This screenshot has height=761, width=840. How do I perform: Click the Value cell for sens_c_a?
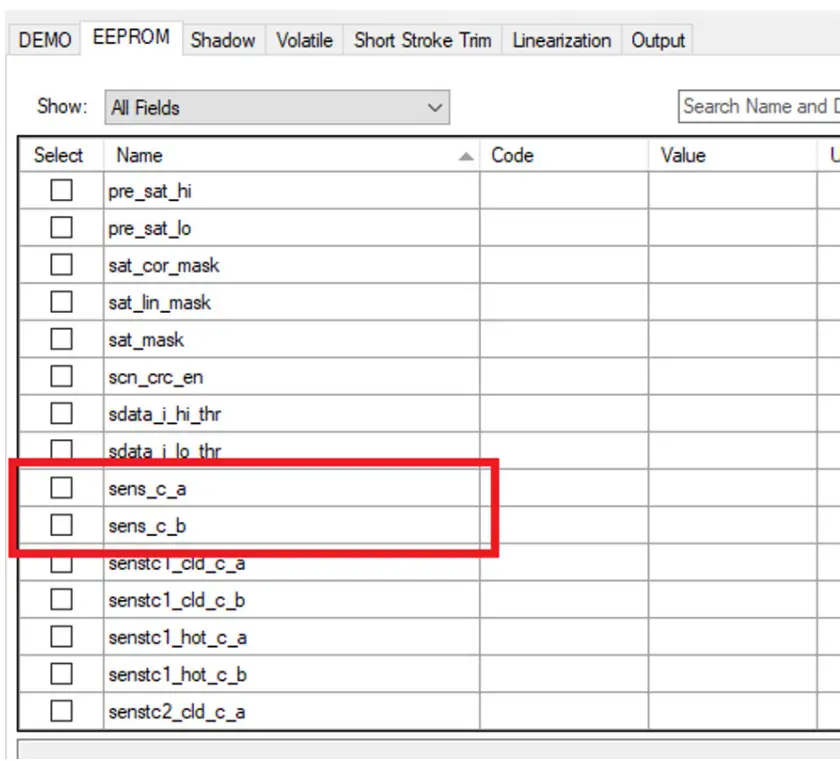click(732, 488)
